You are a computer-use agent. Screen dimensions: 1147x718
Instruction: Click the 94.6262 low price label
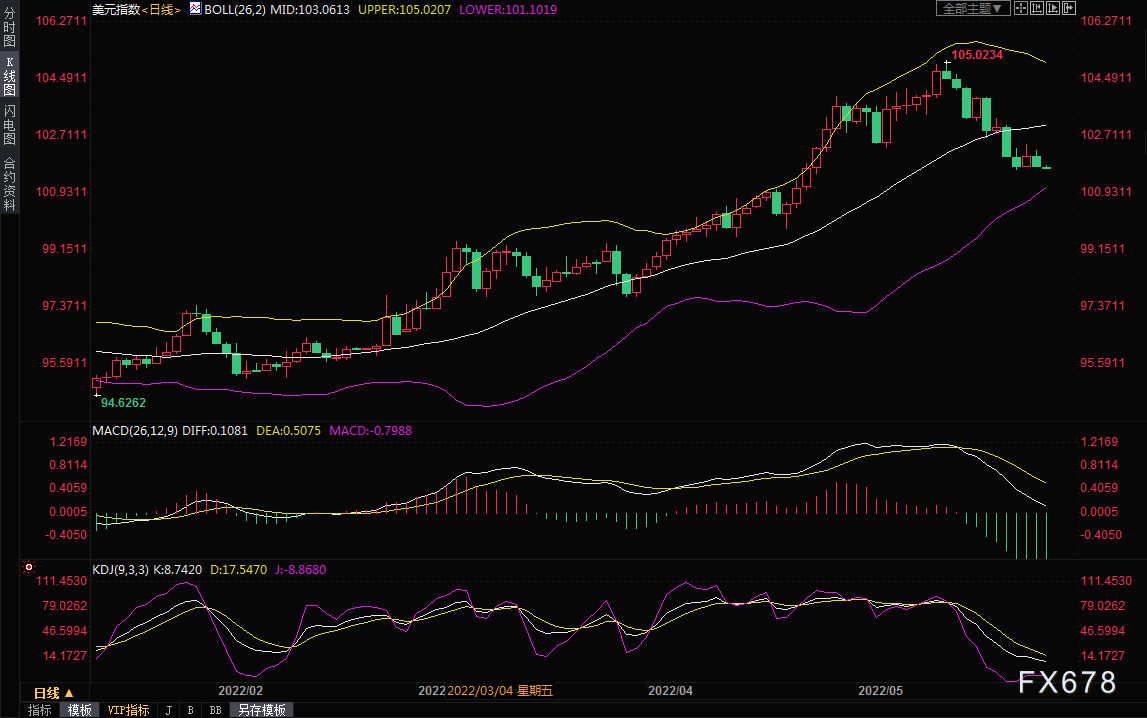coord(123,403)
